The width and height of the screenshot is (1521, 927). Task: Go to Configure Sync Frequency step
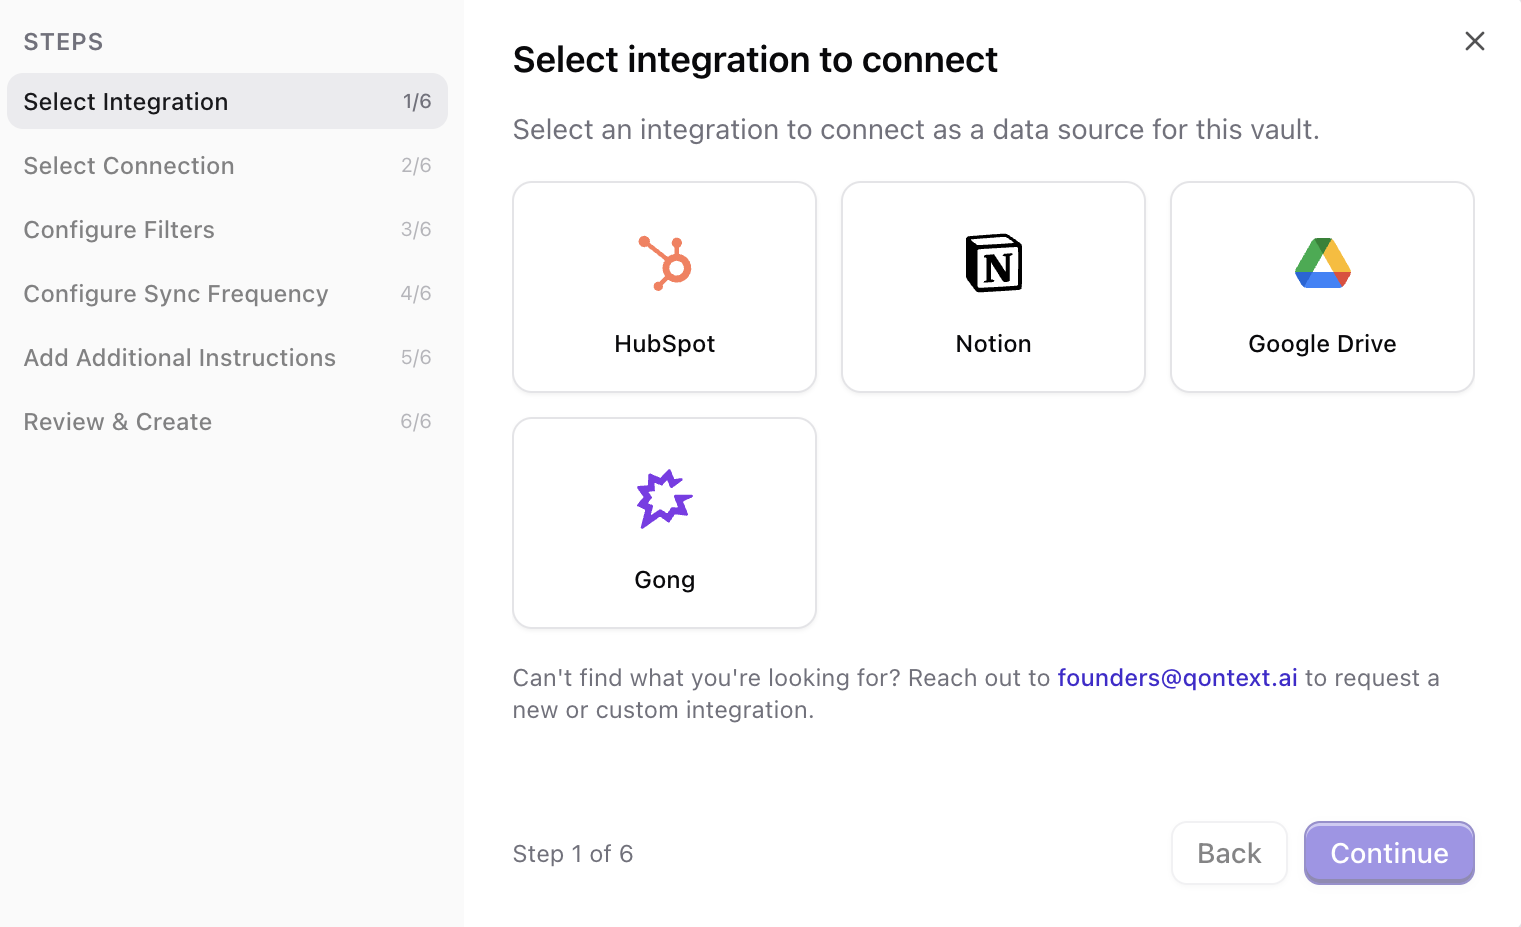click(x=176, y=293)
